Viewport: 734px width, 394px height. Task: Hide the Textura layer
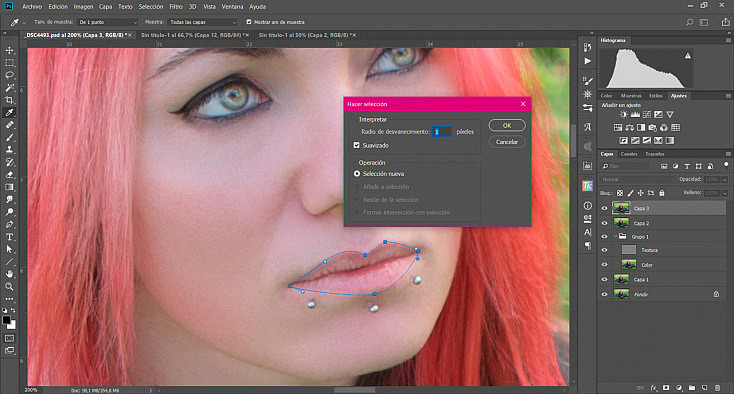tap(604, 250)
